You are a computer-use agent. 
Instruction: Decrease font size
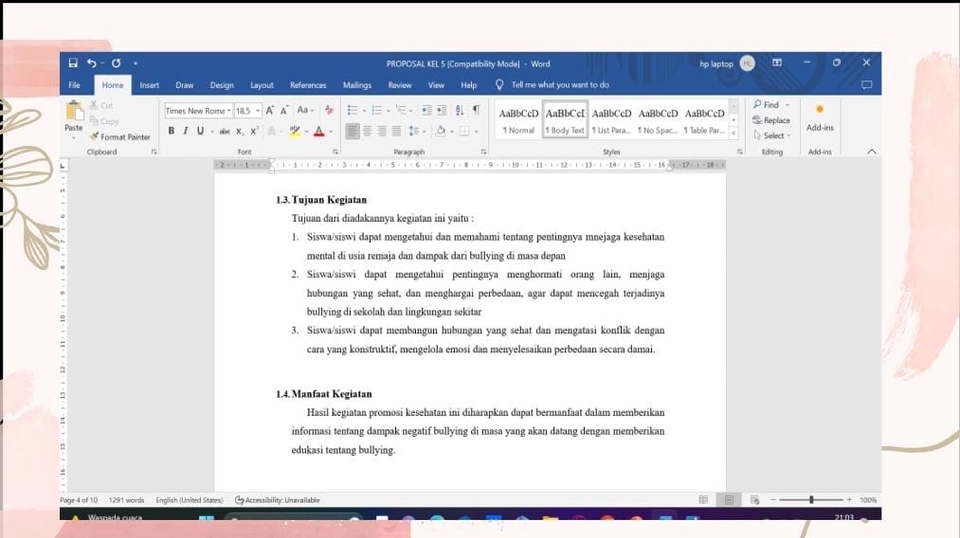tap(284, 111)
